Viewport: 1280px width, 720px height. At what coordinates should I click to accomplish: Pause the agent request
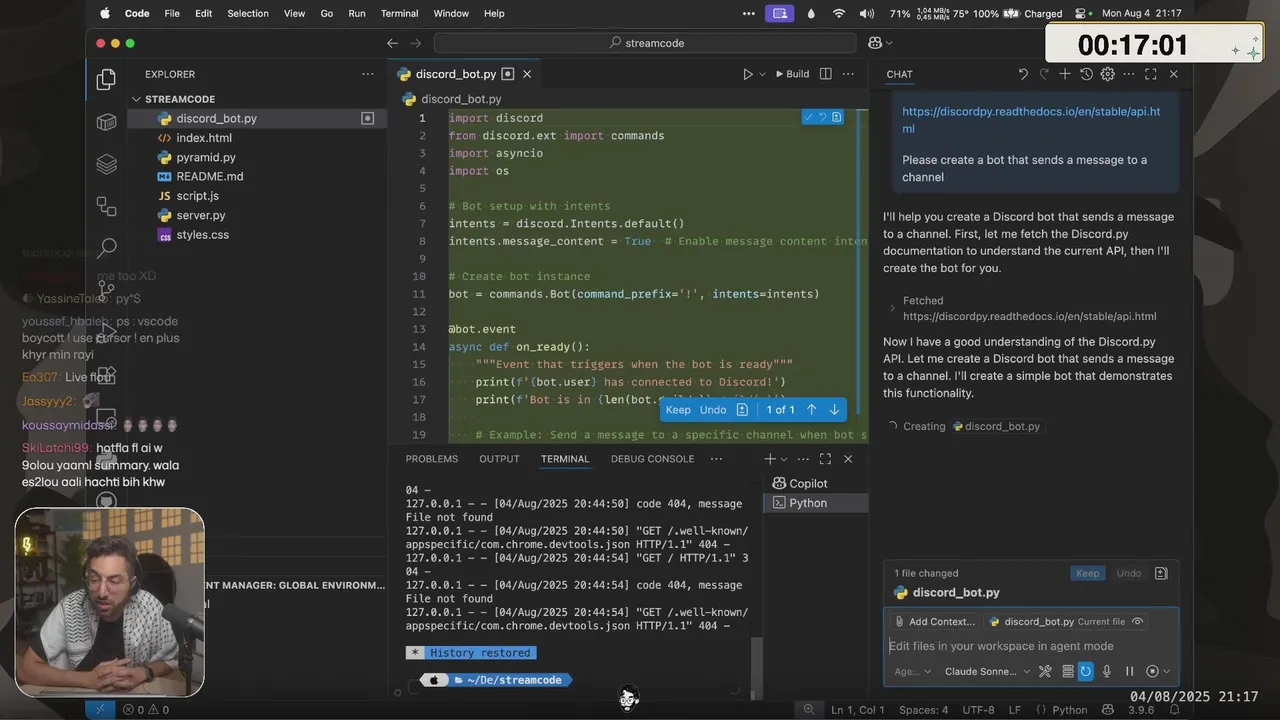pos(1129,672)
